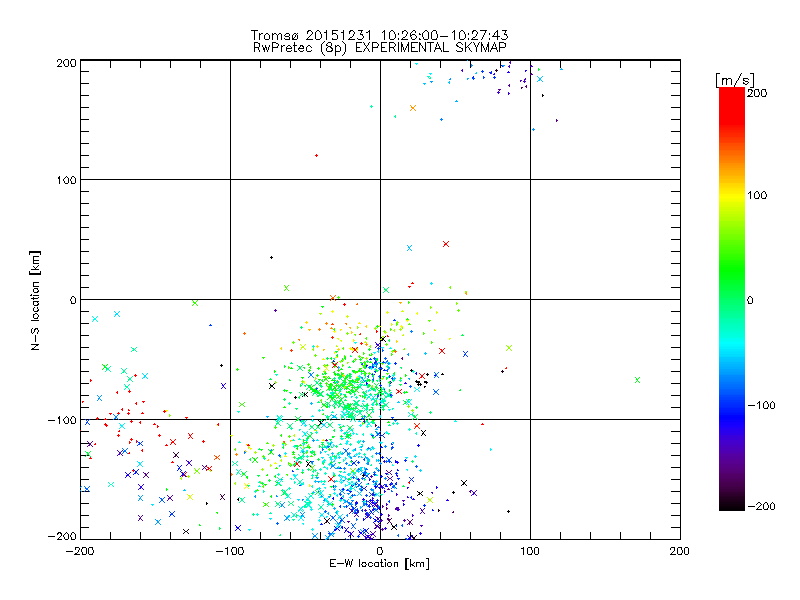This screenshot has width=800, height=600.
Task: Click the x-axis tick label '100'
Action: click(x=530, y=551)
